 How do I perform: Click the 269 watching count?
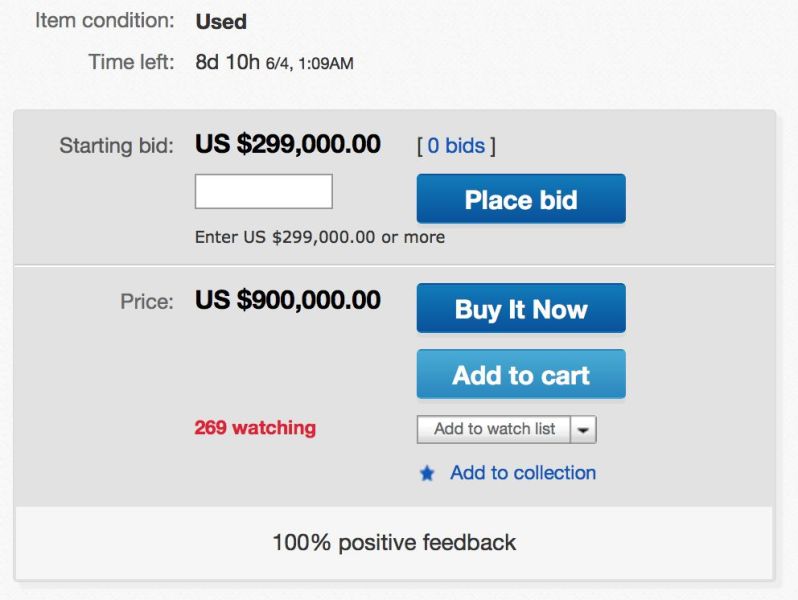[x=255, y=428]
